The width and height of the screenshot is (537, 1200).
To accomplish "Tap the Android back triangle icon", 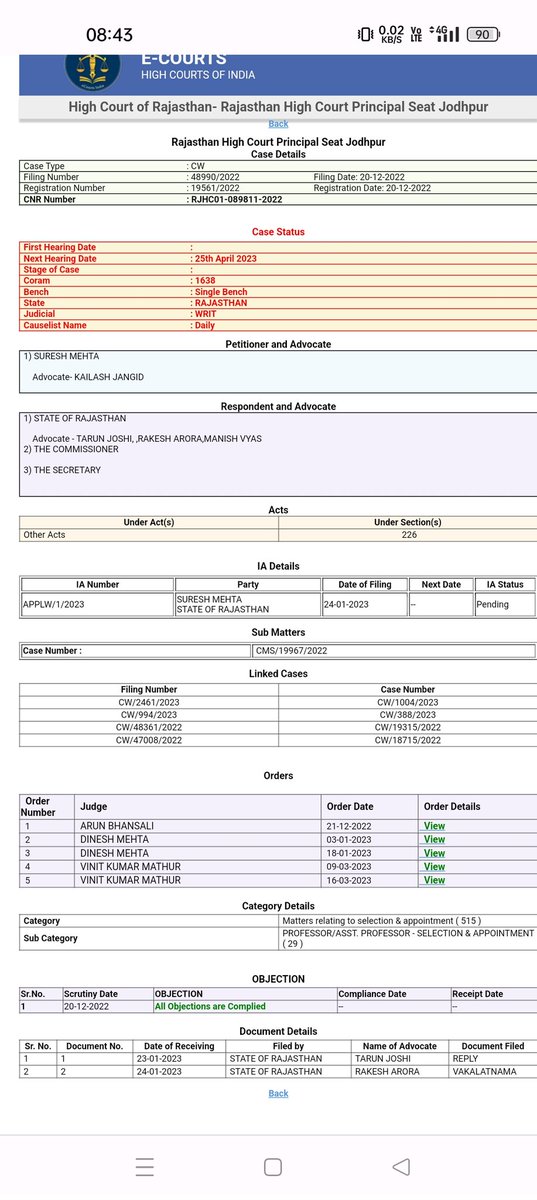I will [x=400, y=1166].
